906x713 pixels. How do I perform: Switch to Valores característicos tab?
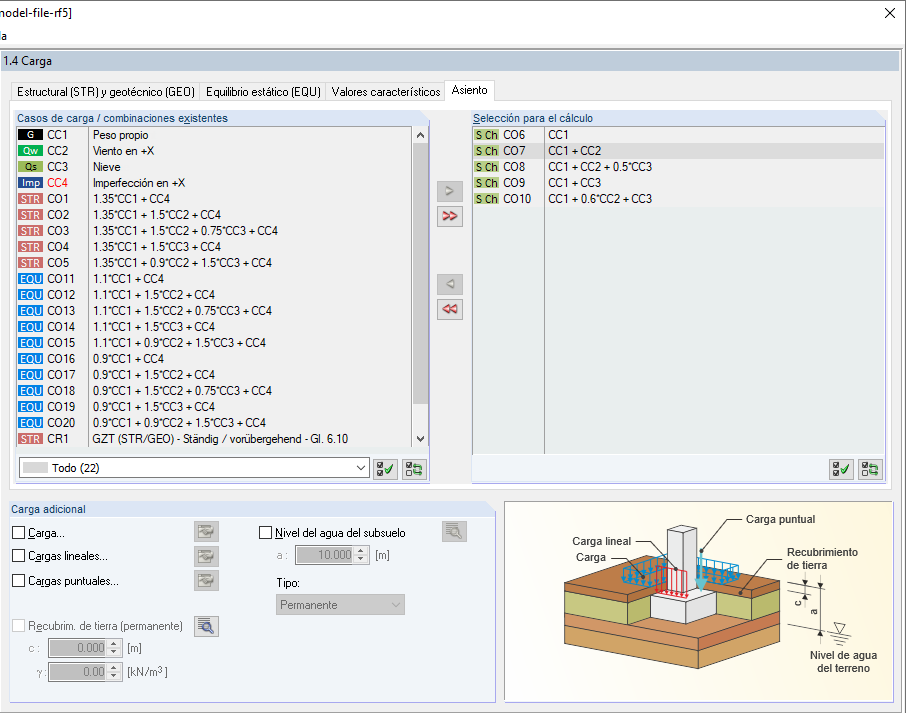pos(385,92)
